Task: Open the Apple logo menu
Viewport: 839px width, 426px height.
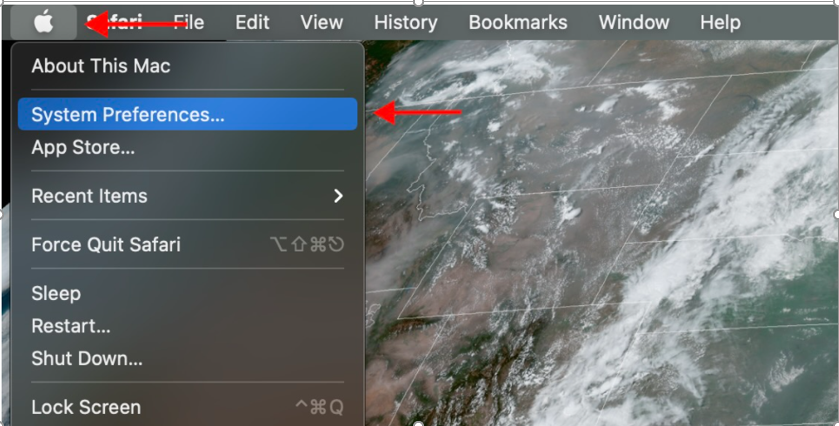Action: tap(43, 22)
